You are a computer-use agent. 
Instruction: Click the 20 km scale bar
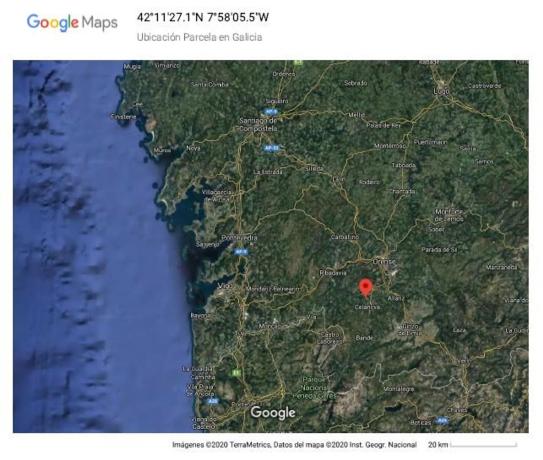[x=473, y=445]
